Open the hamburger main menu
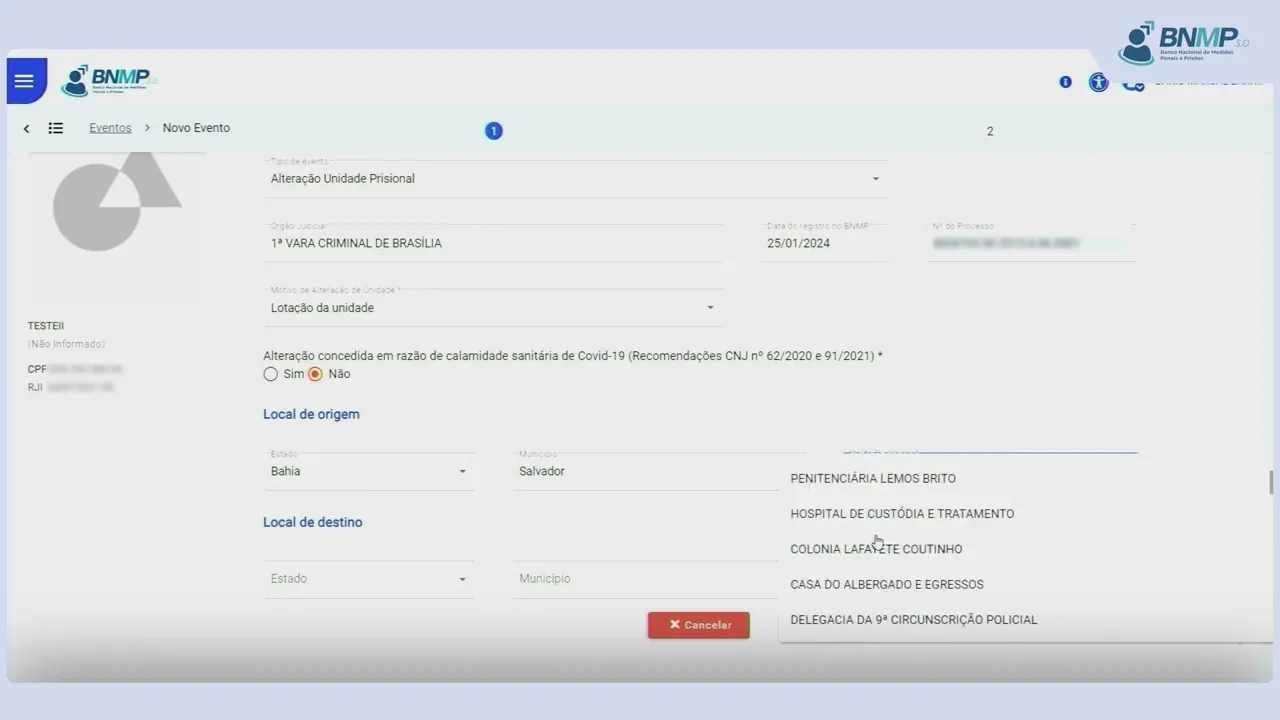The height and width of the screenshot is (720, 1280). click(x=25, y=81)
